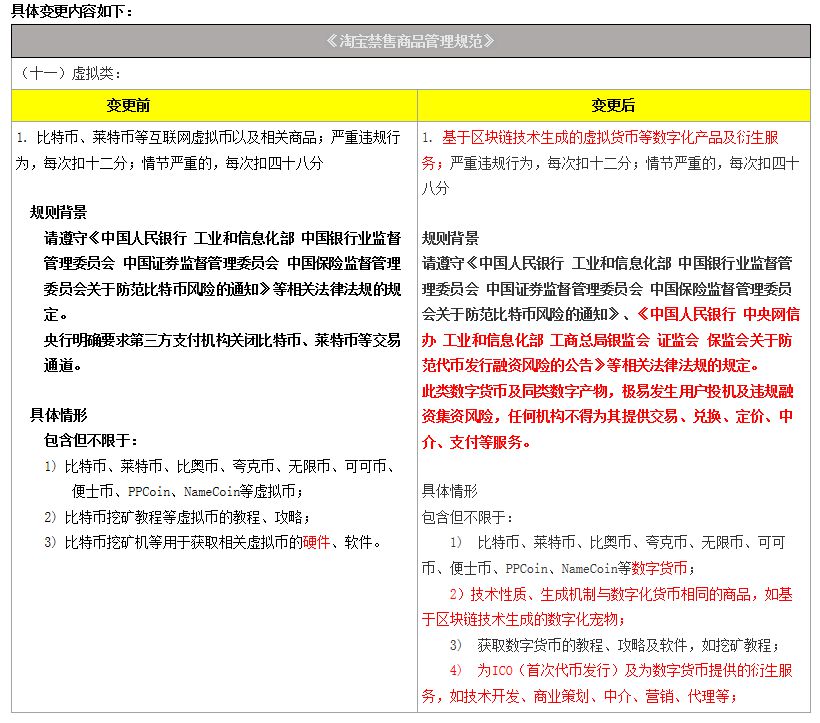Click the title 《淘宝禁售商品管理规范》
This screenshot has height=723, width=820.
click(411, 41)
